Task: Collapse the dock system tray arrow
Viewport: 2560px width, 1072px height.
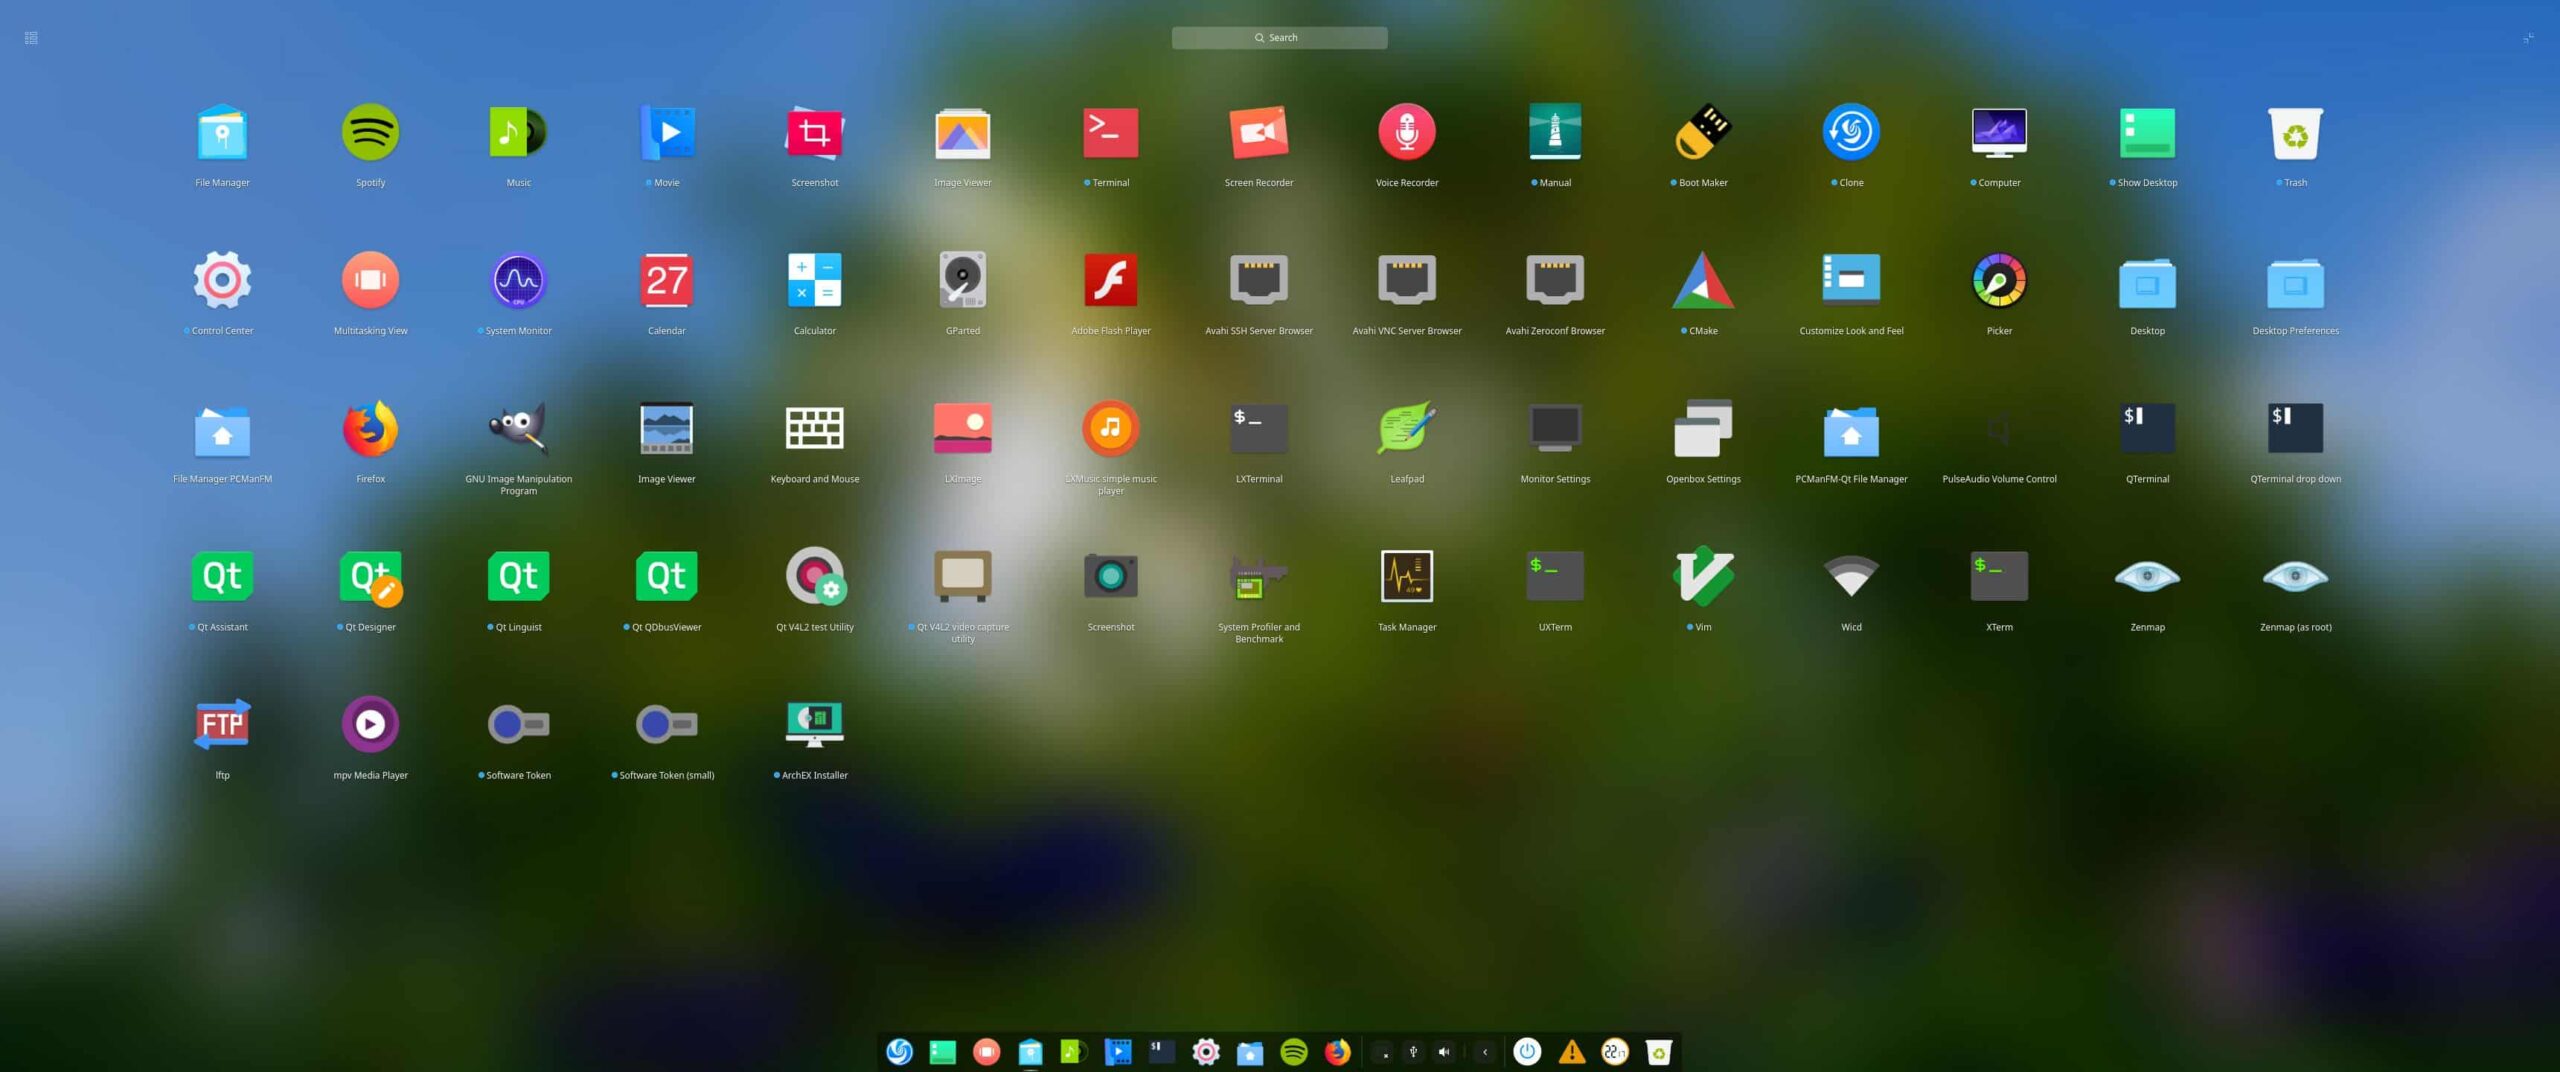Action: click(x=1485, y=1052)
